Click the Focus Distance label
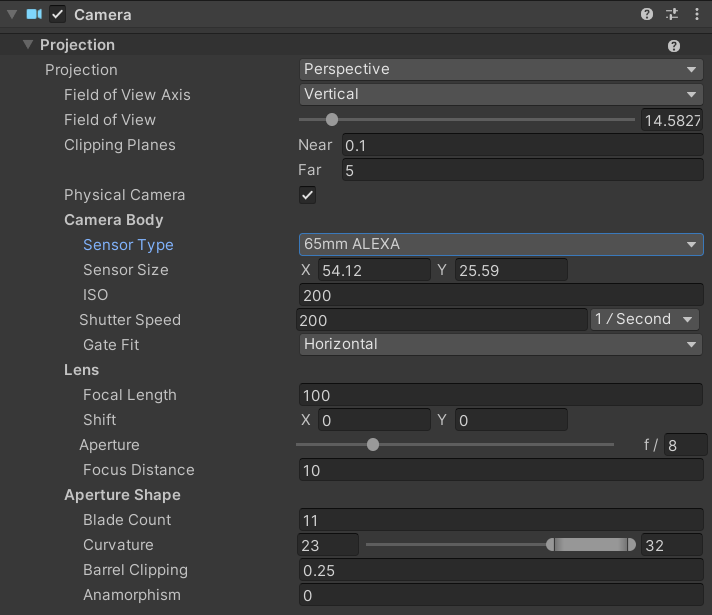712x615 pixels. (138, 470)
